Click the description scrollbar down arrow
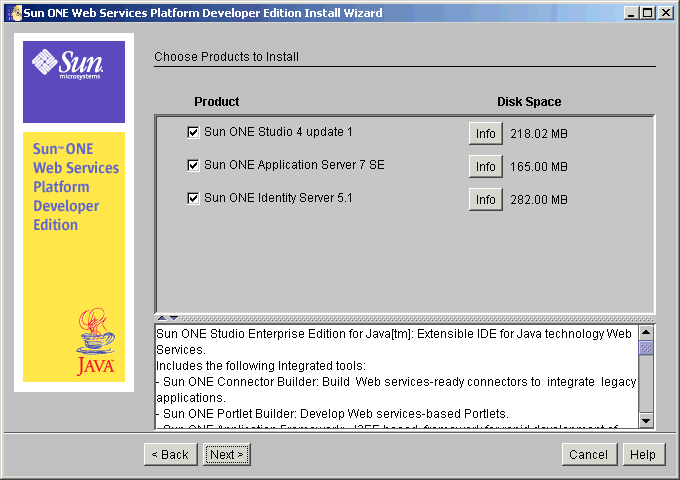This screenshot has width=680, height=480. pos(646,420)
